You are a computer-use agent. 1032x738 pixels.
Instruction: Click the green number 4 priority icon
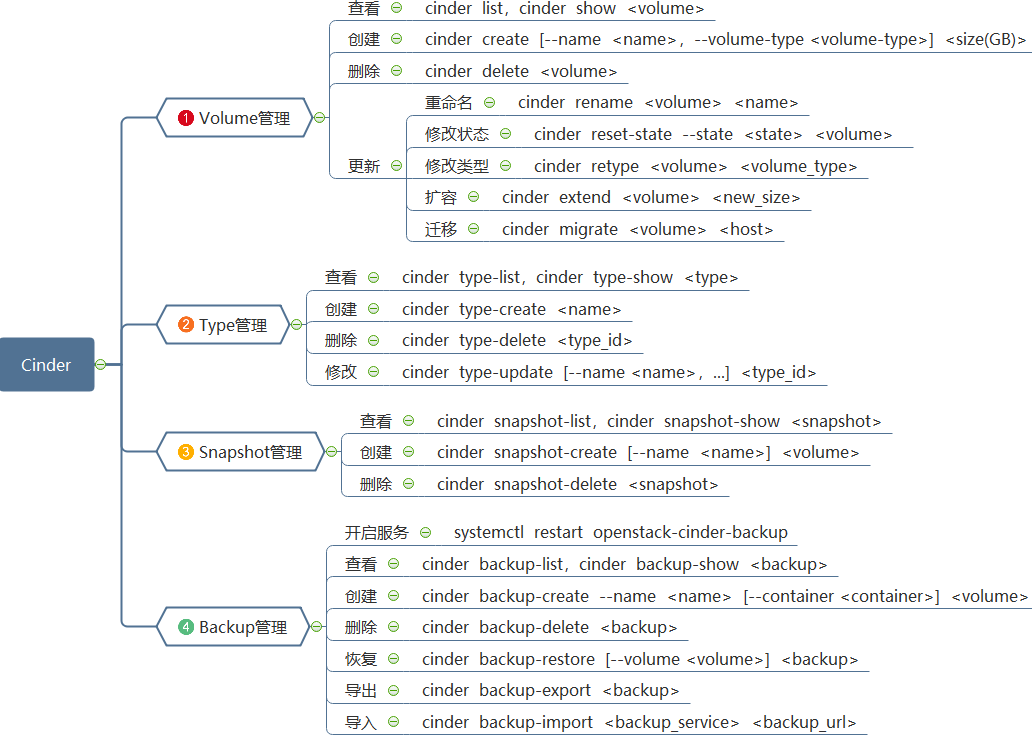coord(185,627)
